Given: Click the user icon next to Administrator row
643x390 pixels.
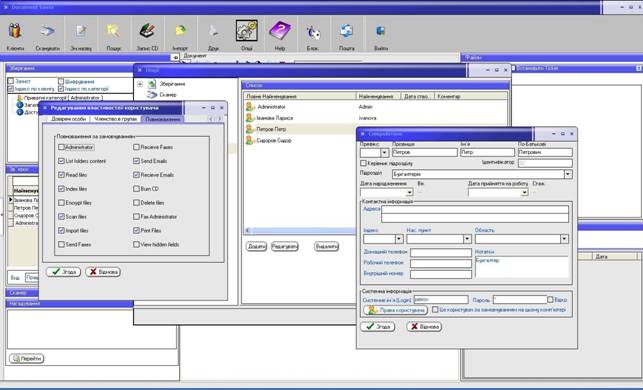Looking at the screenshot, I should pyautogui.click(x=250, y=107).
